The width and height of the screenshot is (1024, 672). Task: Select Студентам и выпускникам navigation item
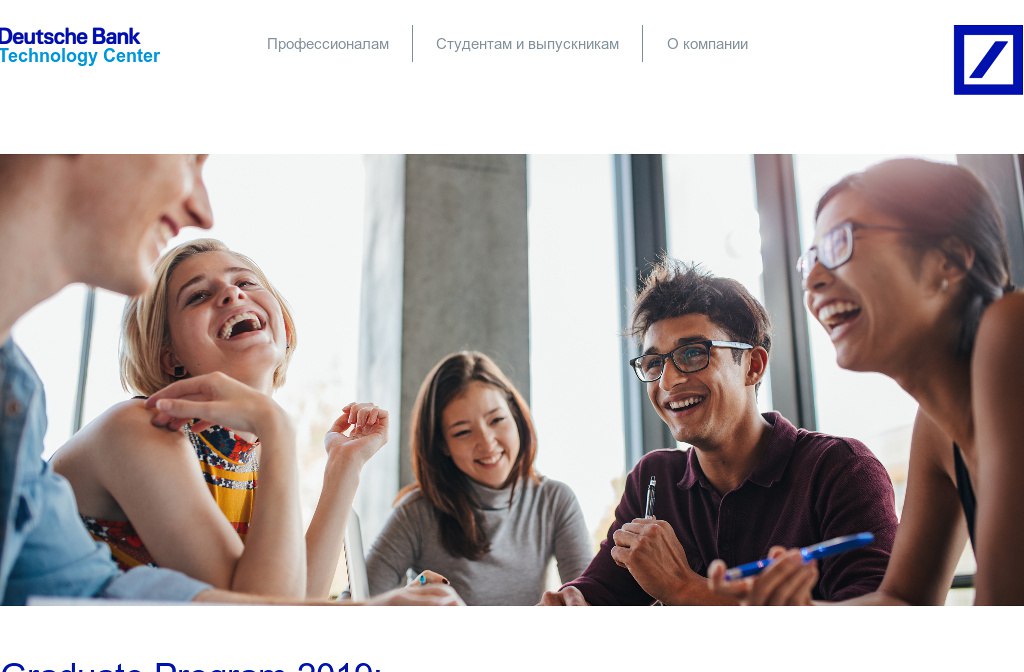(x=527, y=44)
